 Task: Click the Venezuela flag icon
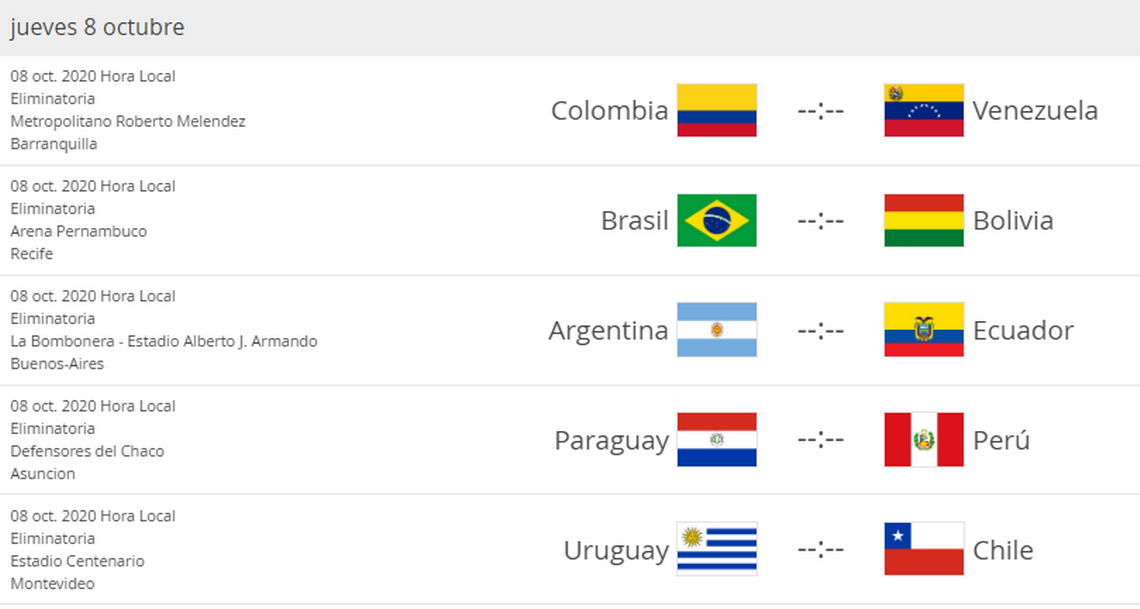924,110
